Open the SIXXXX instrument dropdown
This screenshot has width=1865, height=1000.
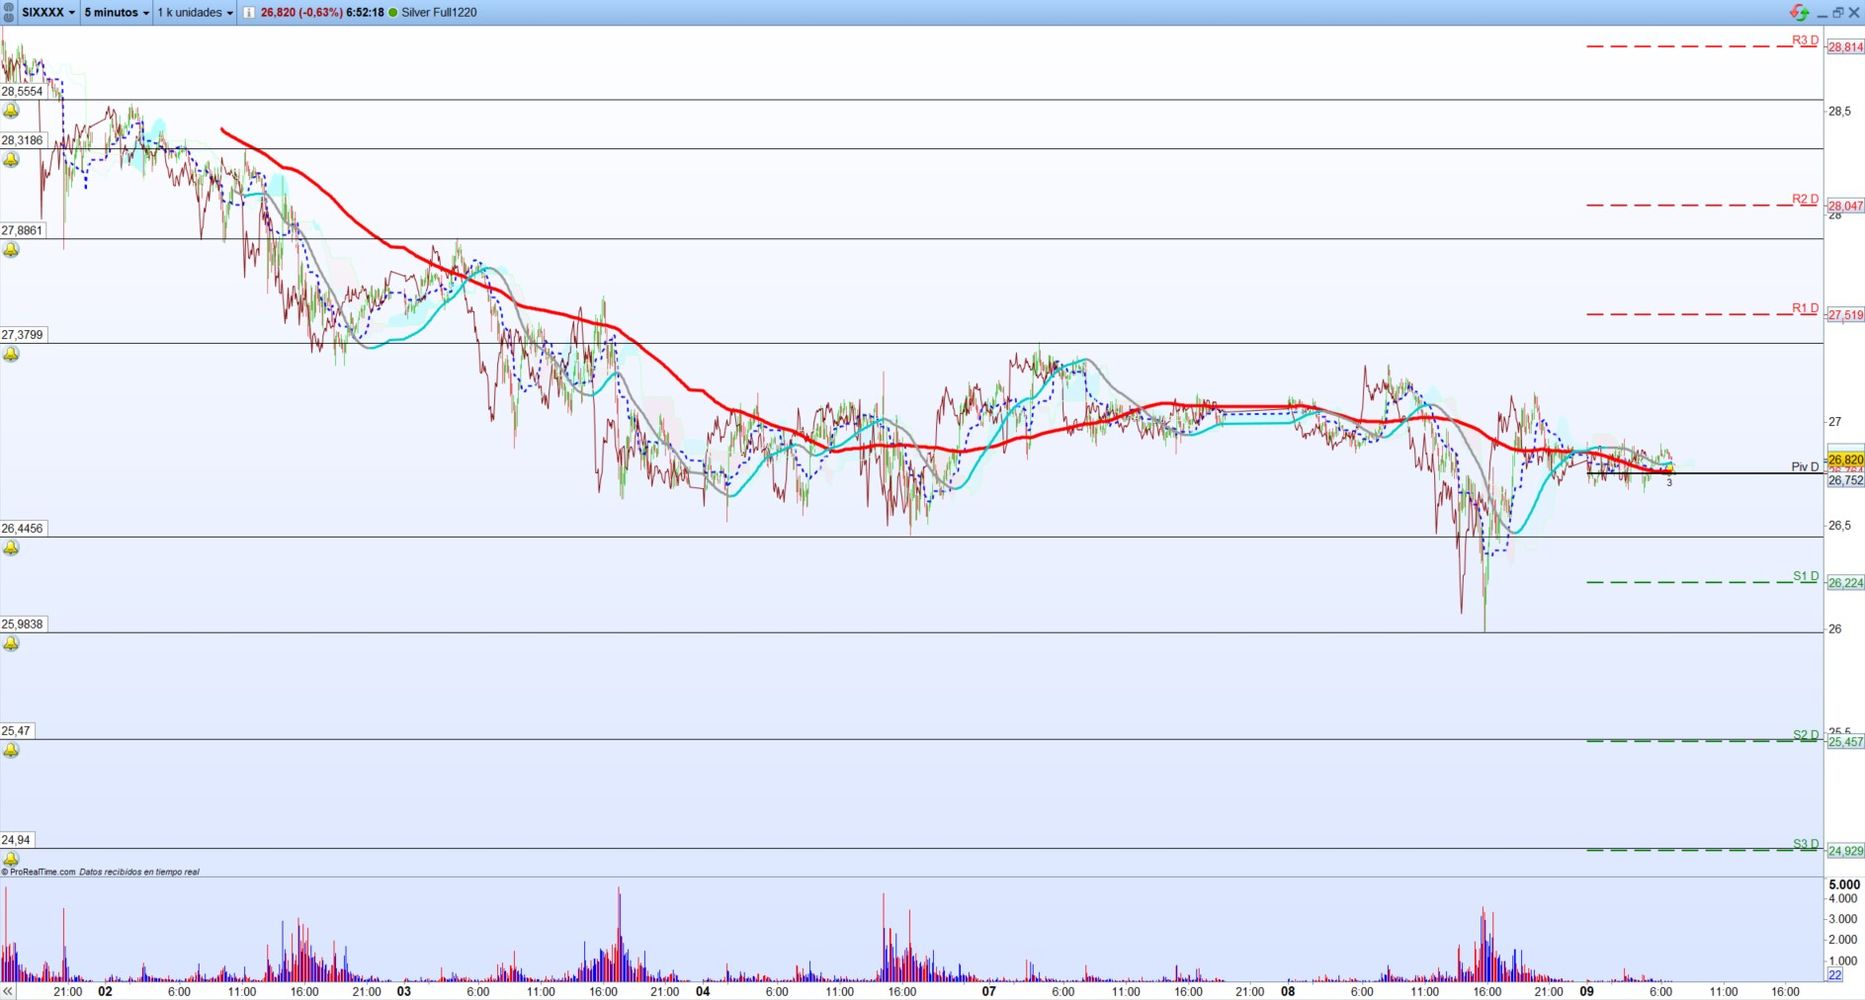coord(49,12)
